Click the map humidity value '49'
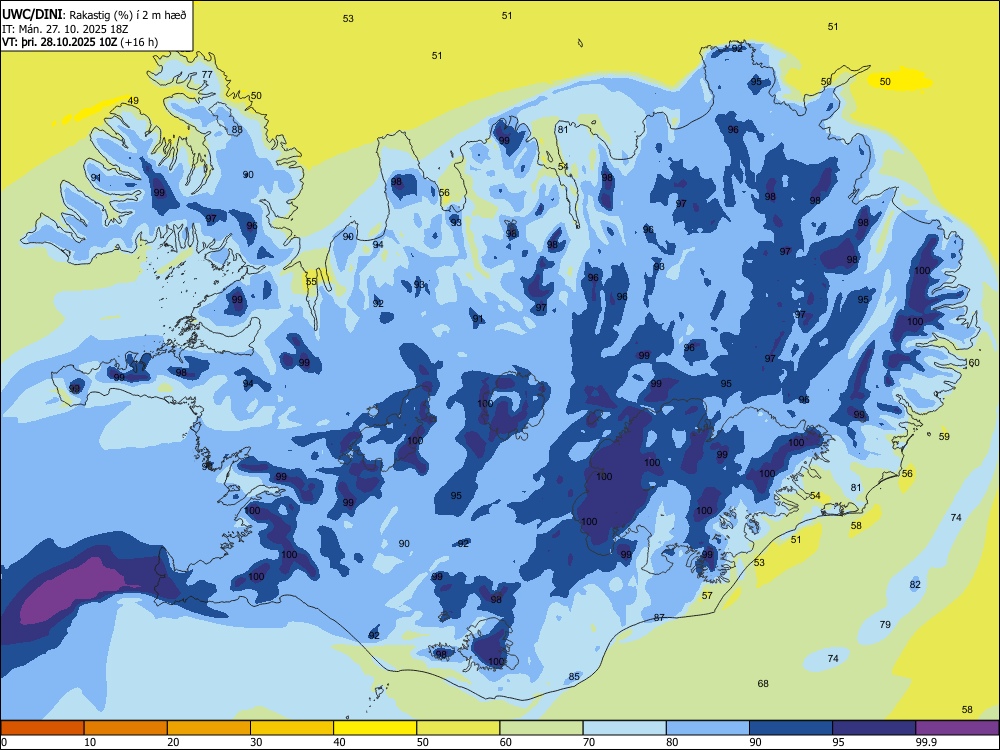 [x=133, y=101]
